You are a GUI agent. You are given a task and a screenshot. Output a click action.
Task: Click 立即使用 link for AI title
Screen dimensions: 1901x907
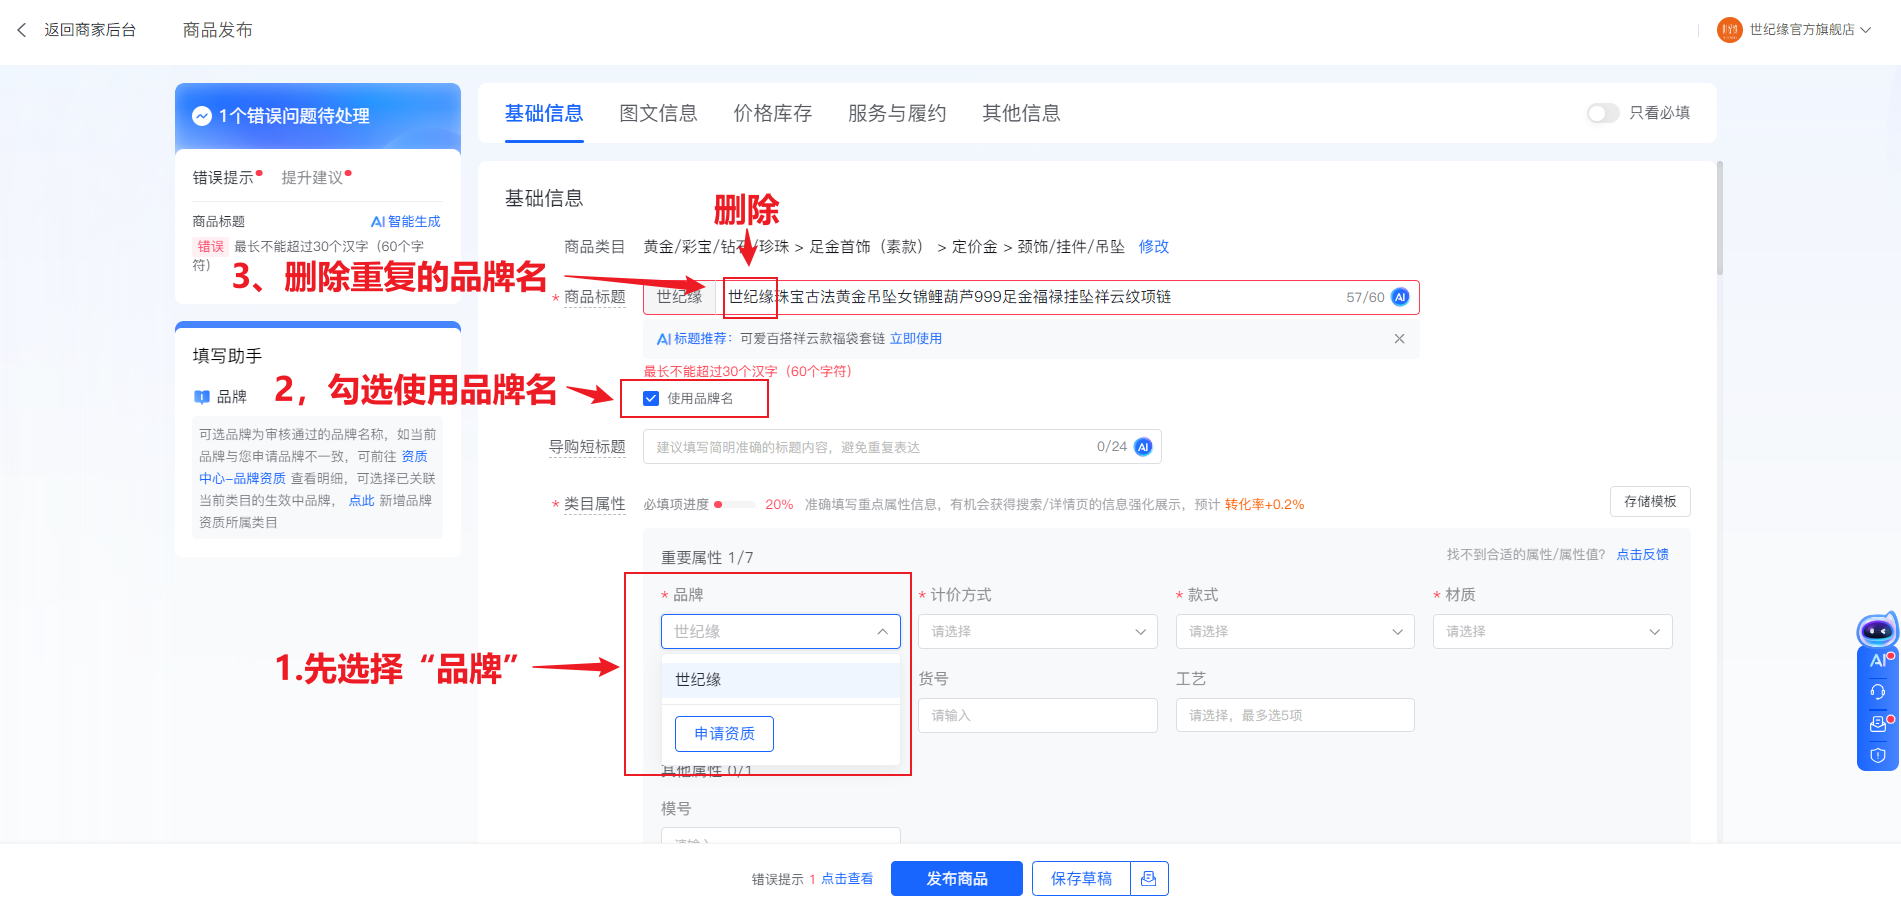(915, 339)
